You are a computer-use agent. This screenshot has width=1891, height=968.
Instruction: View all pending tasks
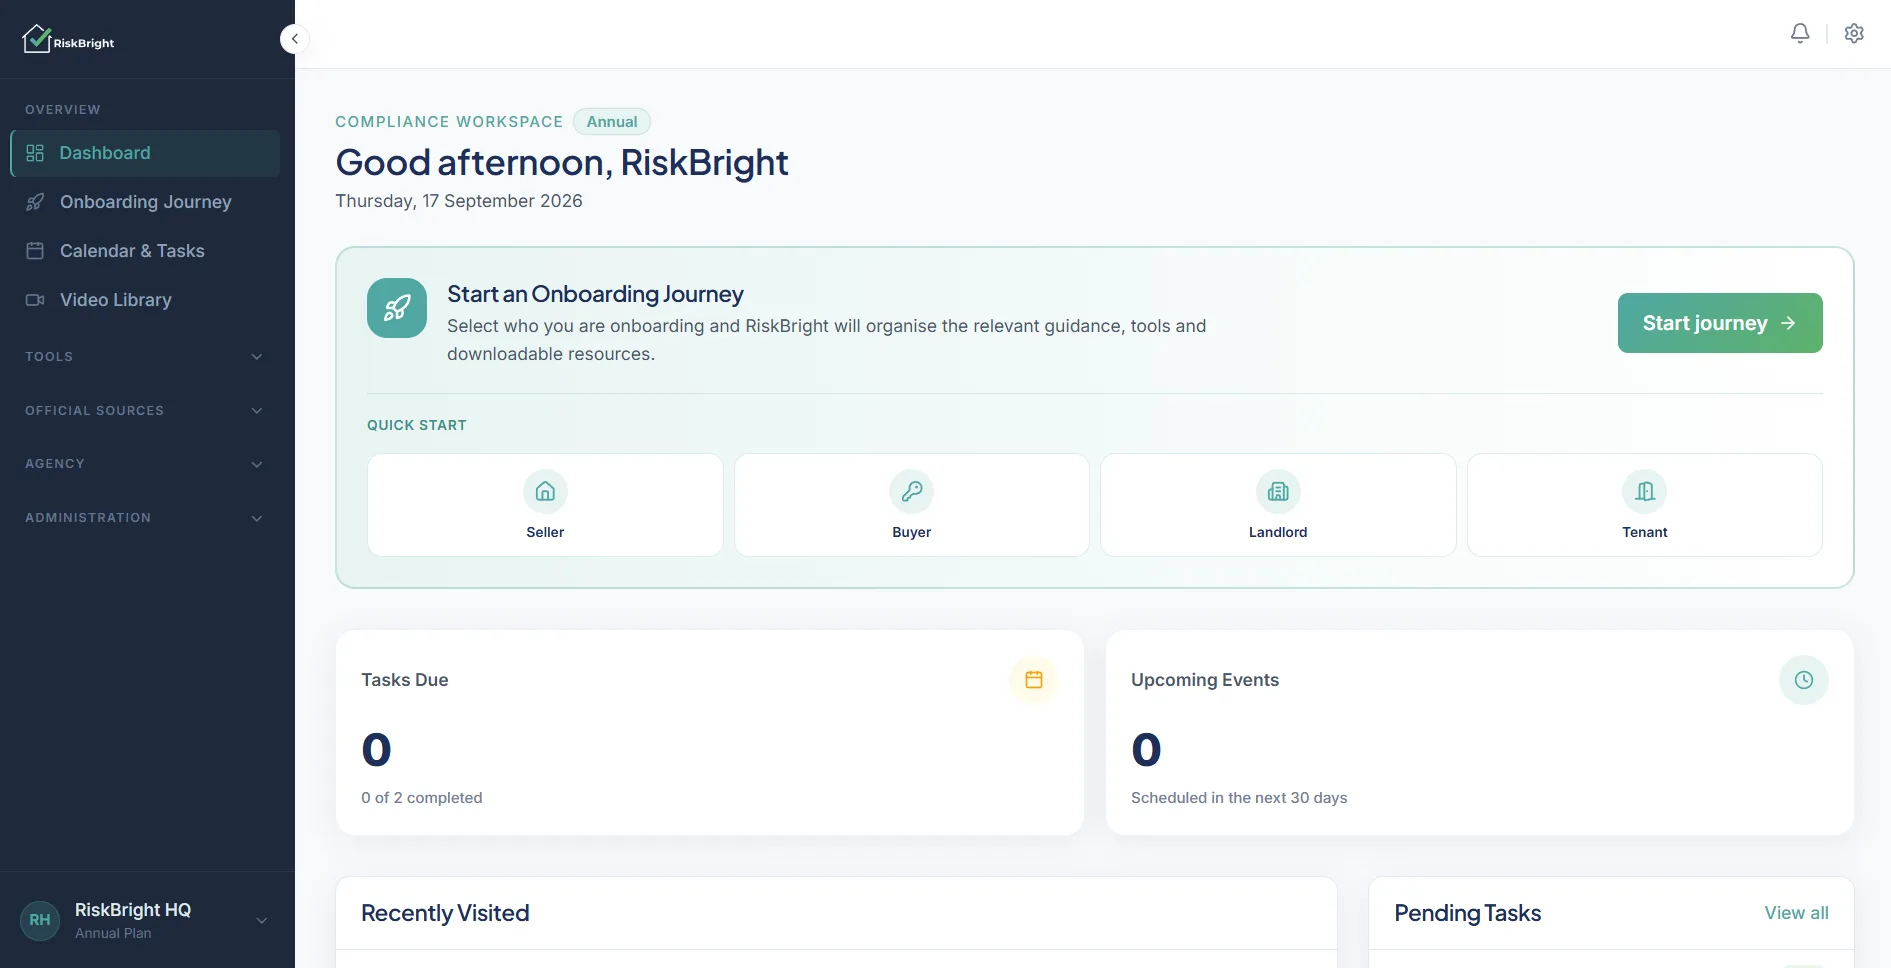click(x=1796, y=913)
